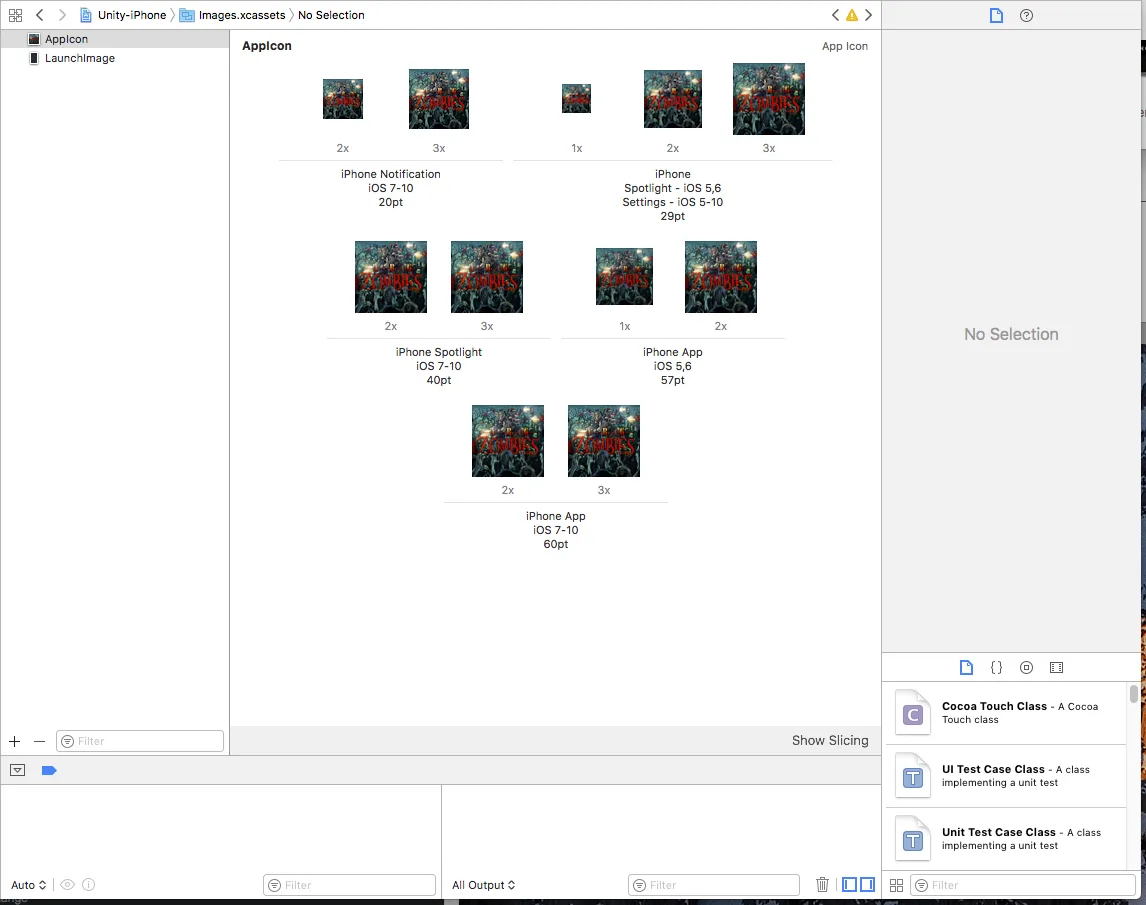Click the asset list Filter field
The height and width of the screenshot is (905, 1146).
[x=140, y=741]
